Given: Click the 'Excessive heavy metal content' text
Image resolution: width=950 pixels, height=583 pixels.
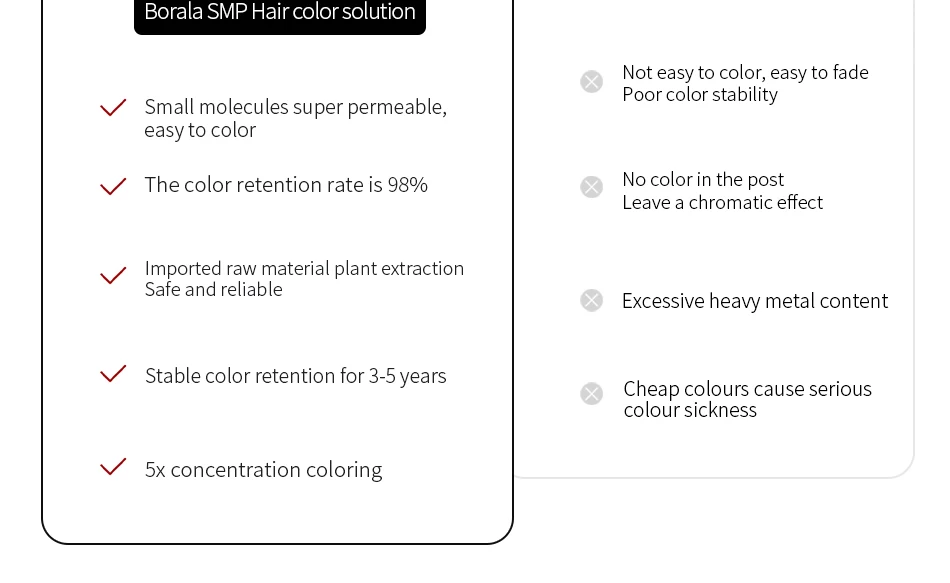Looking at the screenshot, I should [x=755, y=301].
